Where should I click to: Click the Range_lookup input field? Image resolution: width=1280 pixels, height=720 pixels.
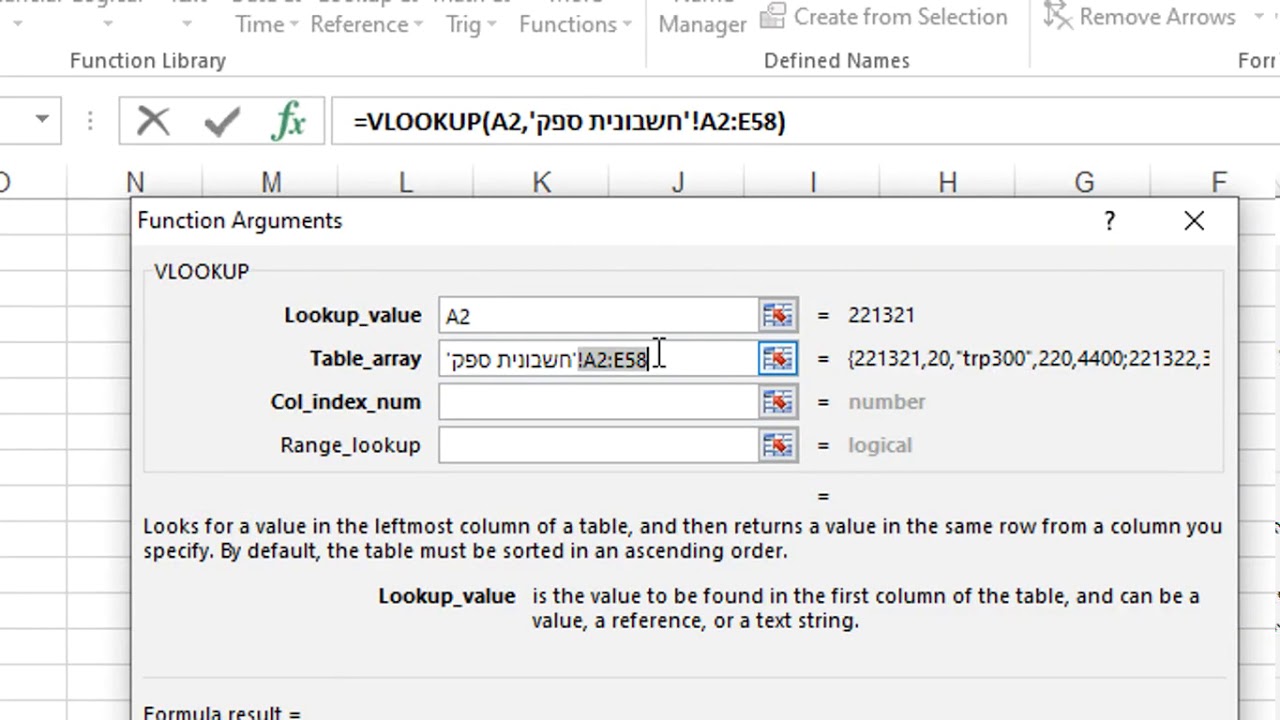[598, 445]
